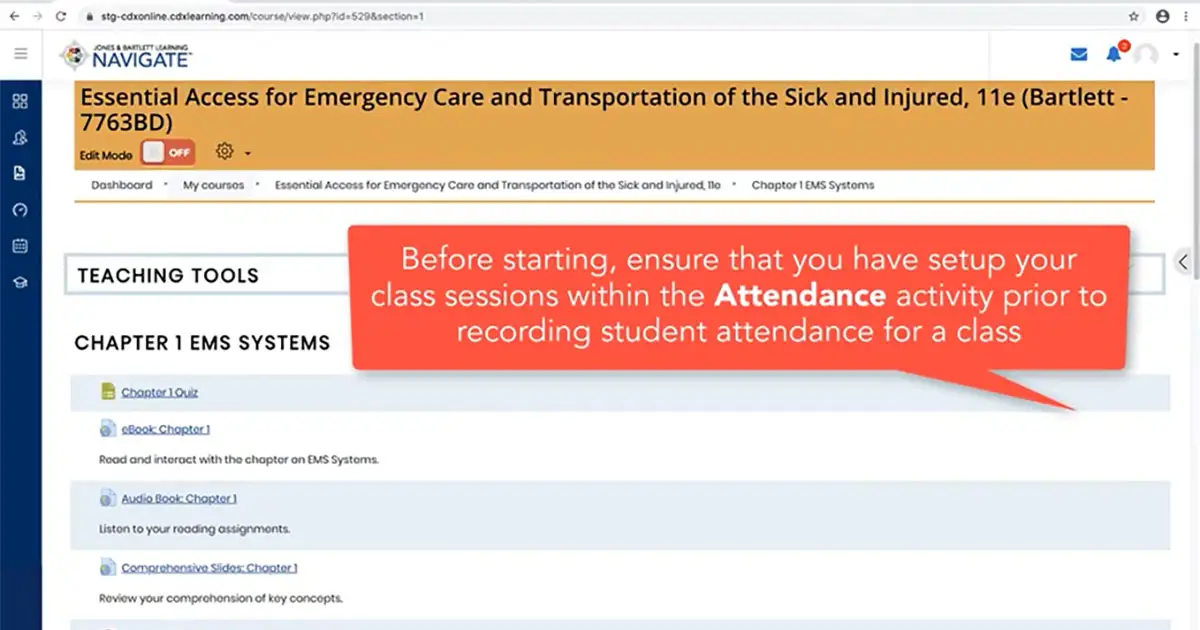Expand the user profile dropdown arrow
Viewport: 1200px width, 630px height.
pyautogui.click(x=1177, y=55)
